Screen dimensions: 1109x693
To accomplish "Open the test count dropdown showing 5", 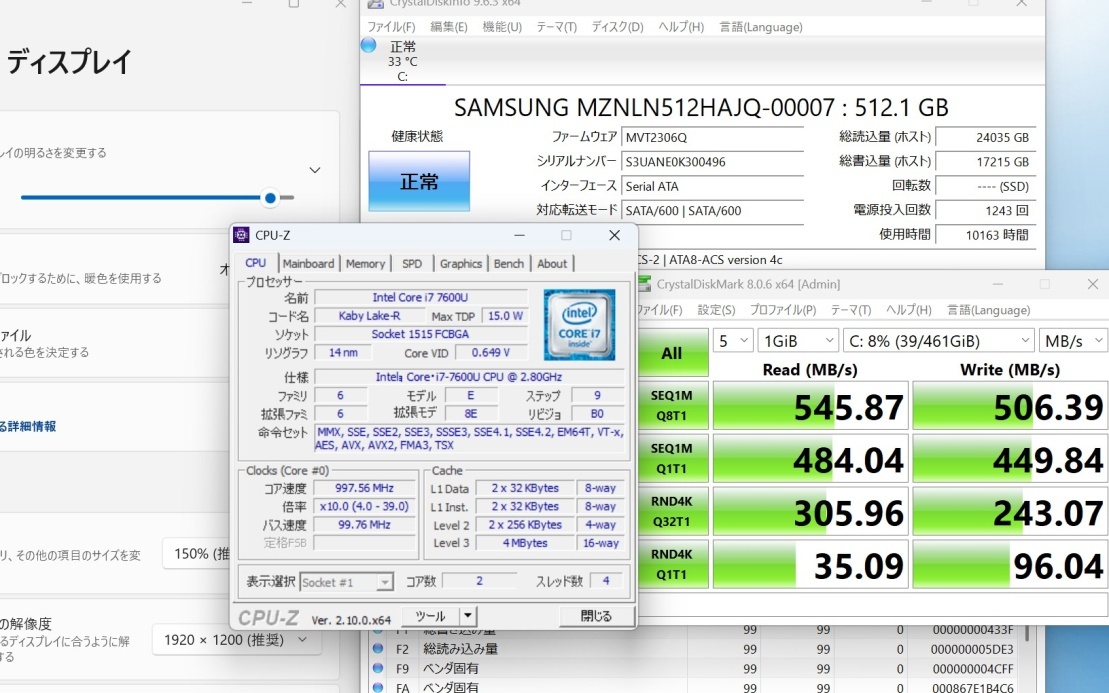I will click(732, 341).
